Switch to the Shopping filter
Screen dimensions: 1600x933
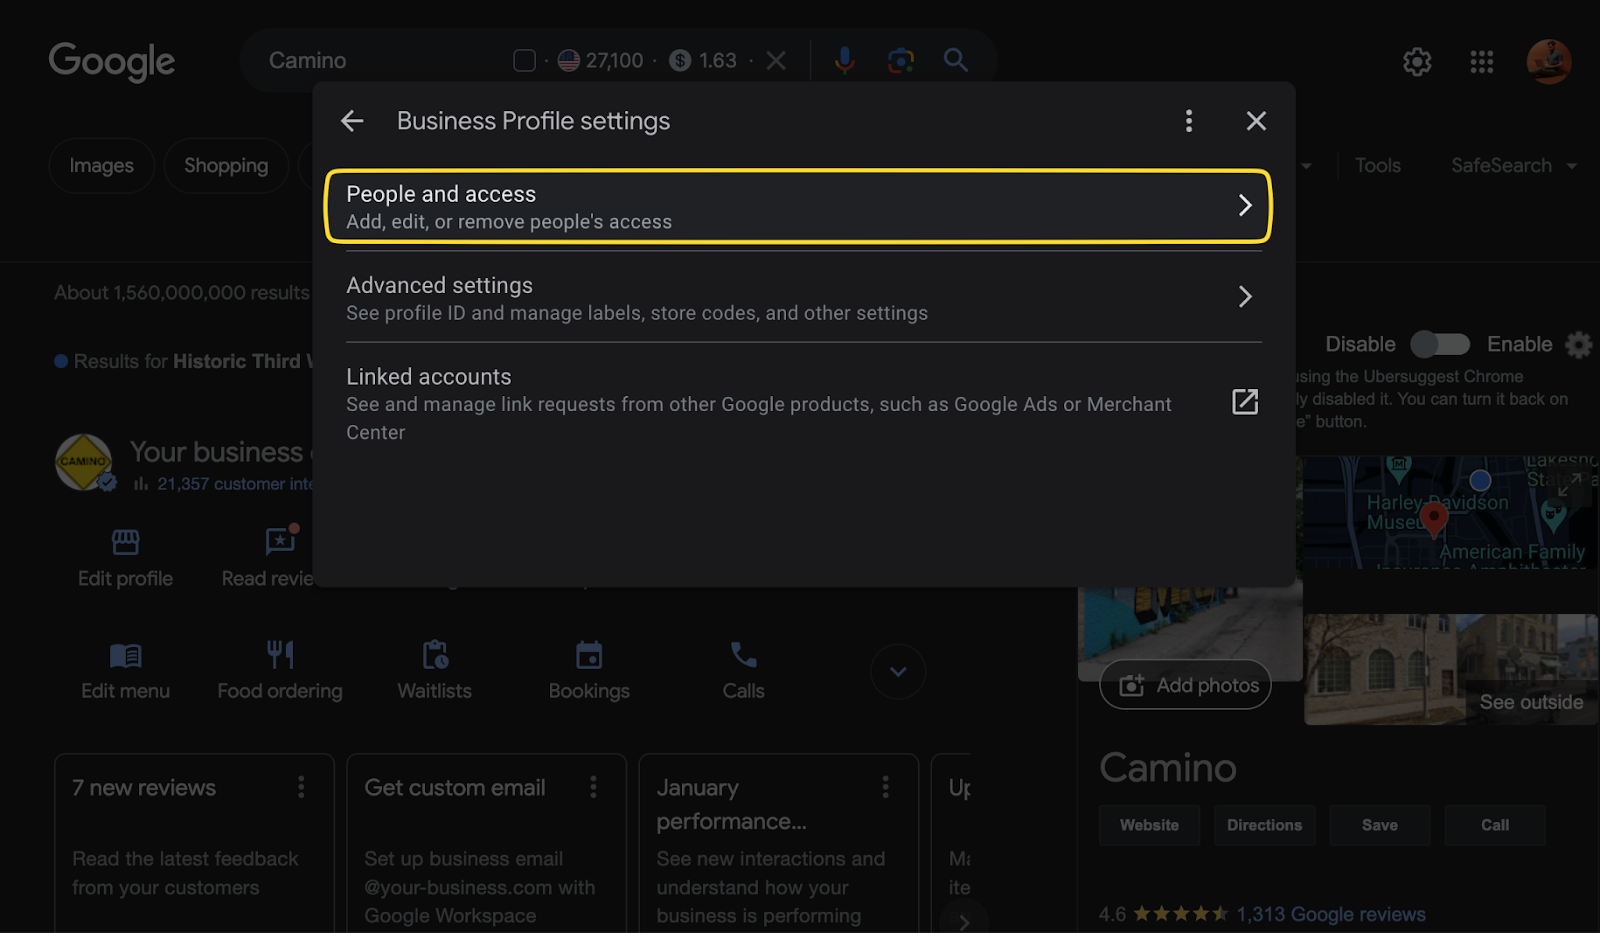226,166
